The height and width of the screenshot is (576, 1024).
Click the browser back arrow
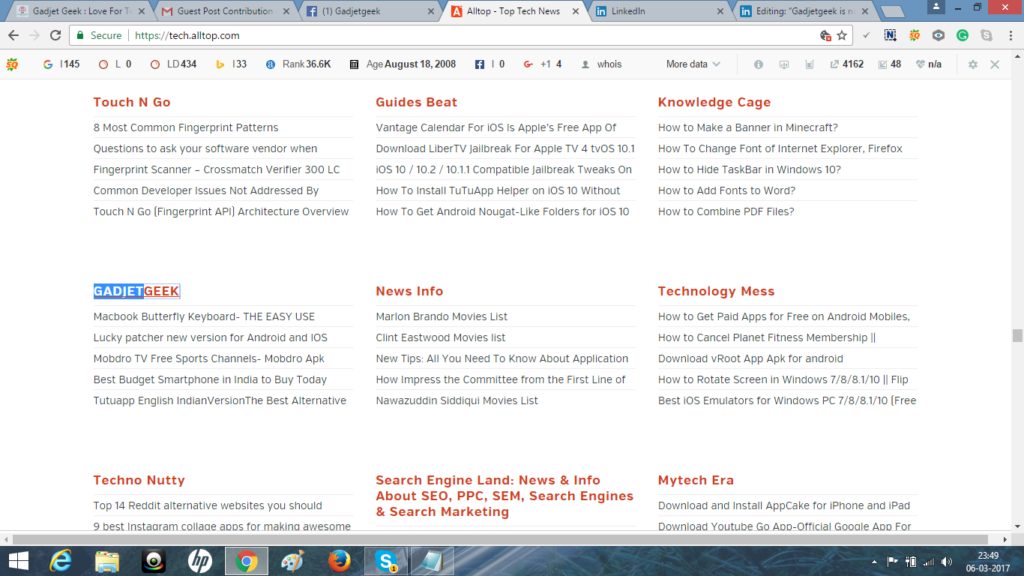pos(14,35)
